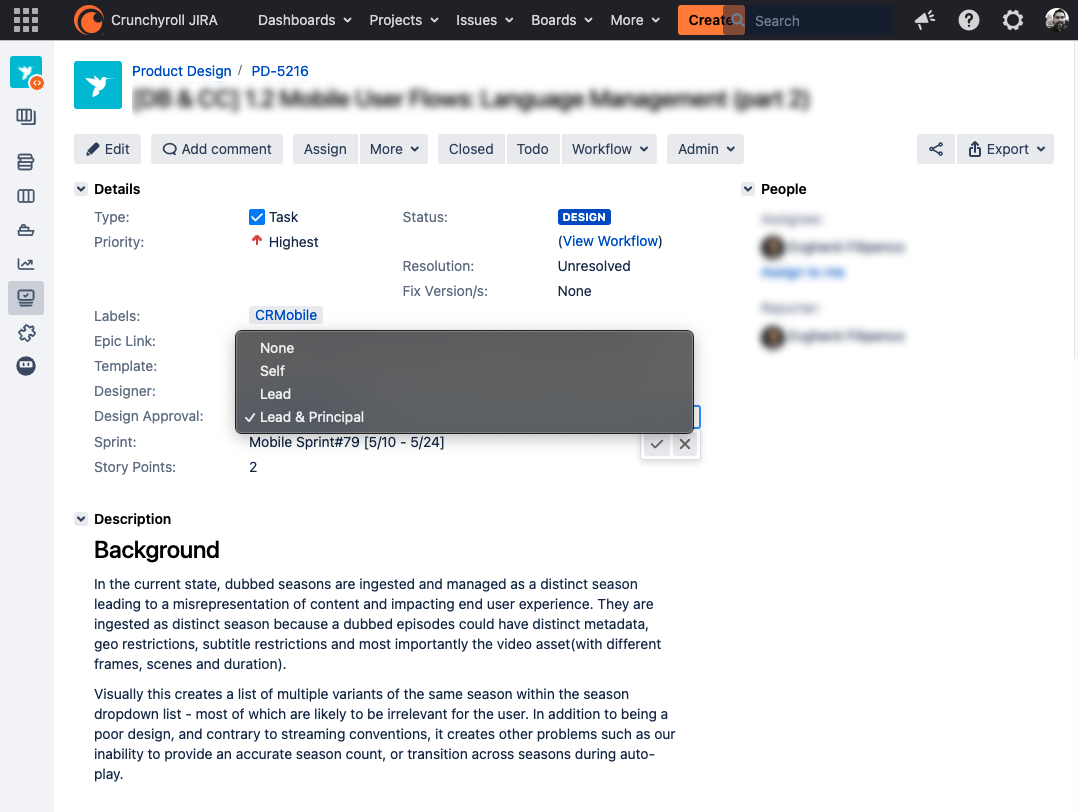Select Lead in Design Approval list

[464, 394]
